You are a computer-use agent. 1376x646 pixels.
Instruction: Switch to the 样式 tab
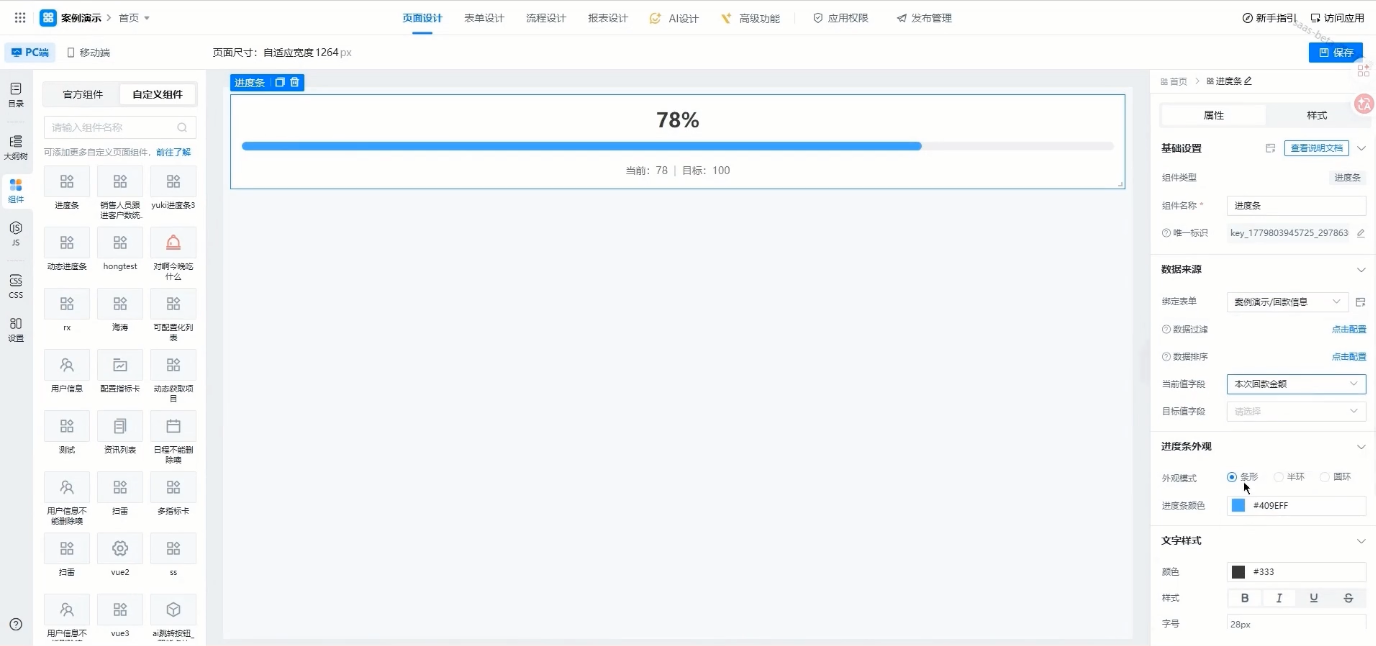click(x=1316, y=115)
